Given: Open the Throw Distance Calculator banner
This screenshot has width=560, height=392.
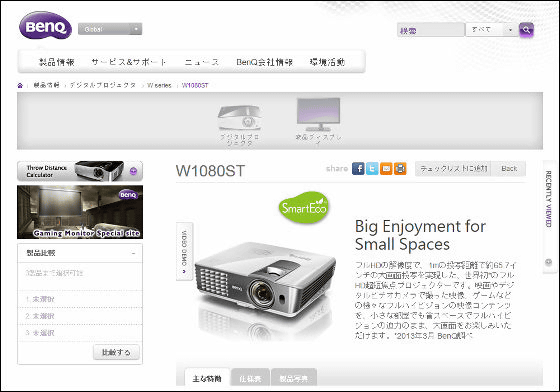Looking at the screenshot, I should coord(80,171).
